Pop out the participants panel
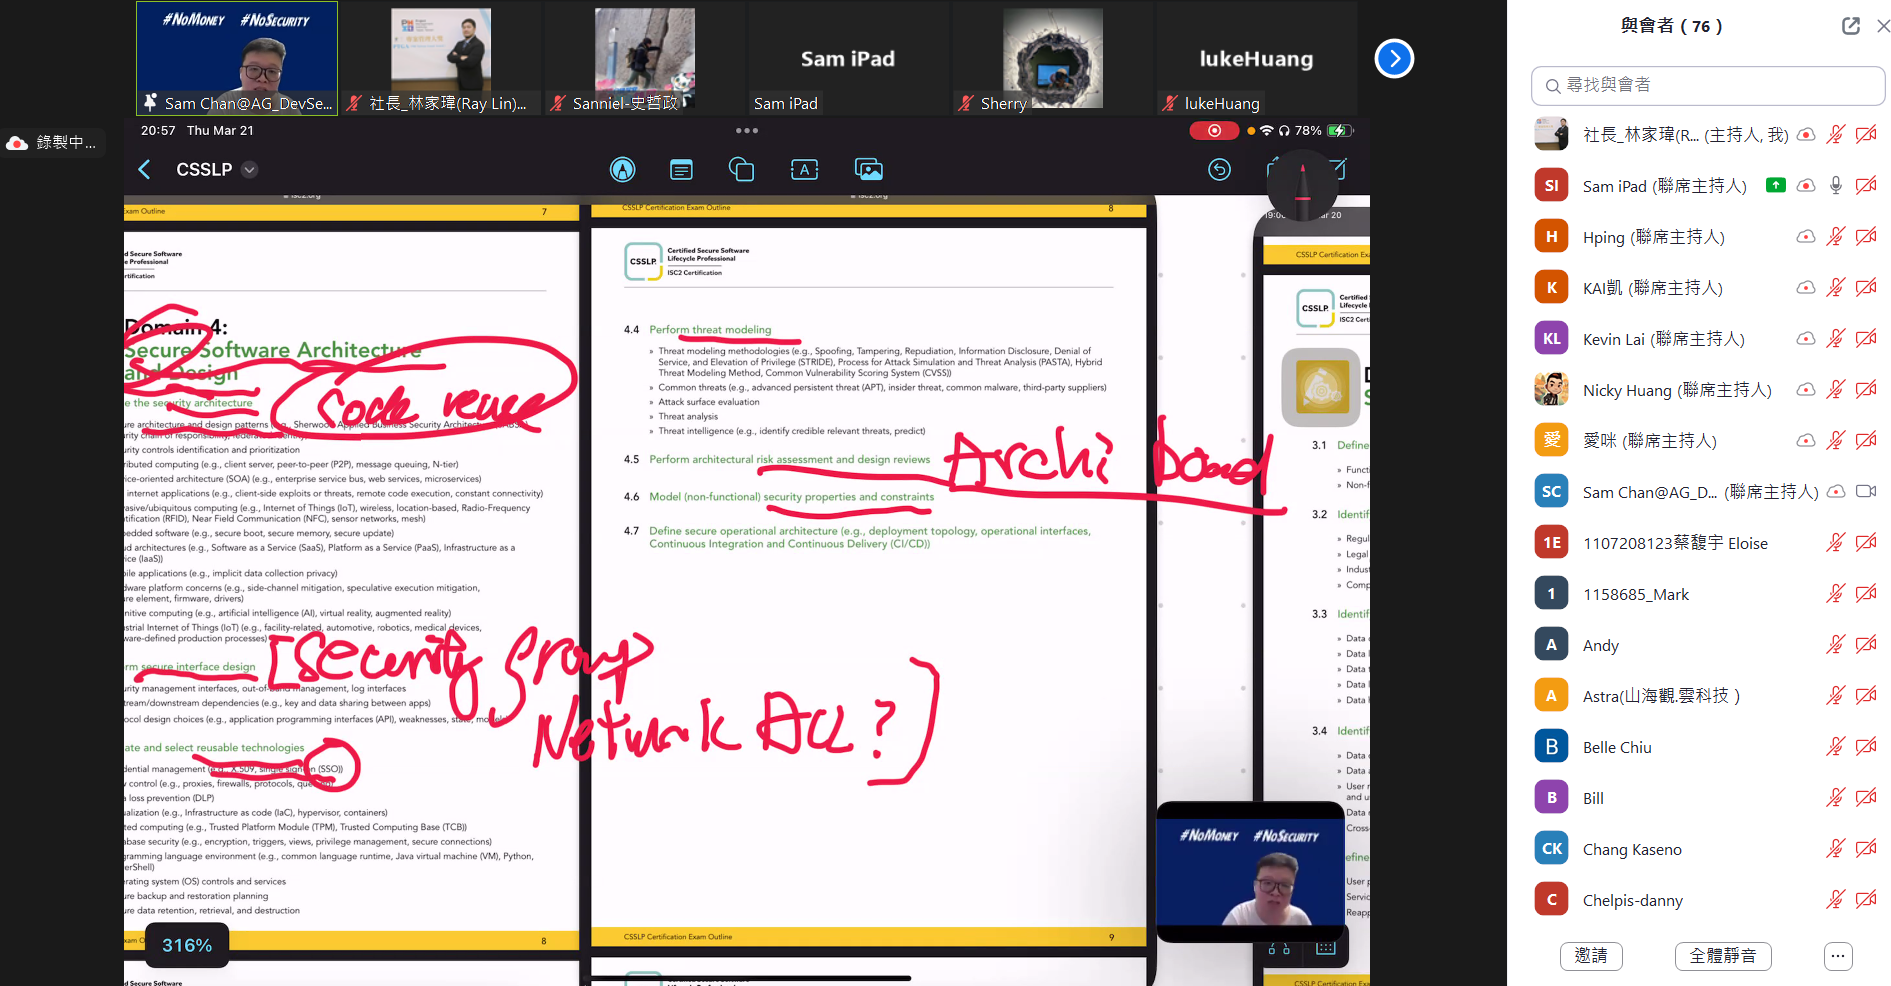This screenshot has height=986, width=1891. (1850, 26)
